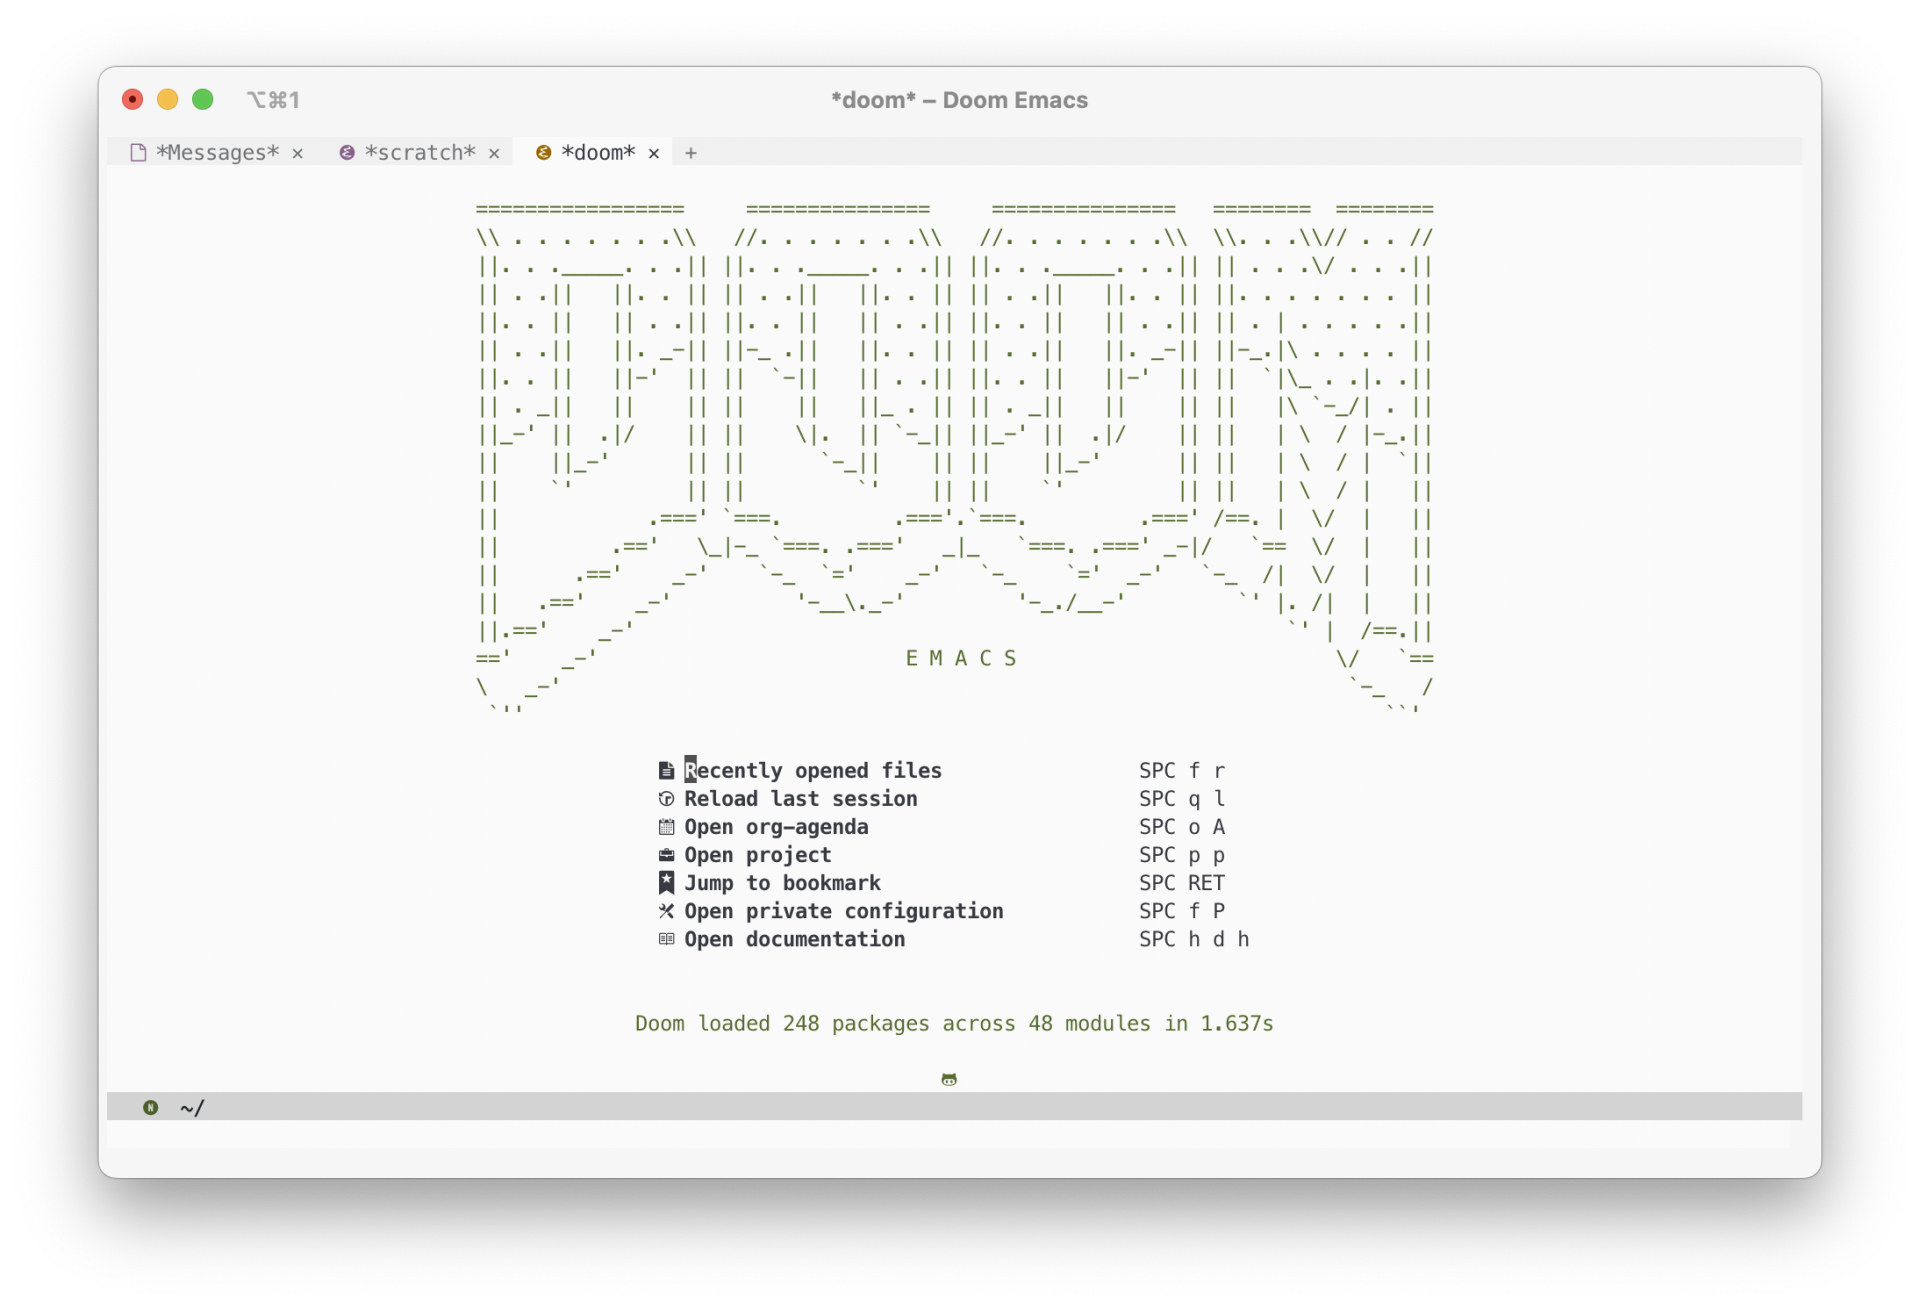Click the book icon beside Open documentation

tap(666, 938)
